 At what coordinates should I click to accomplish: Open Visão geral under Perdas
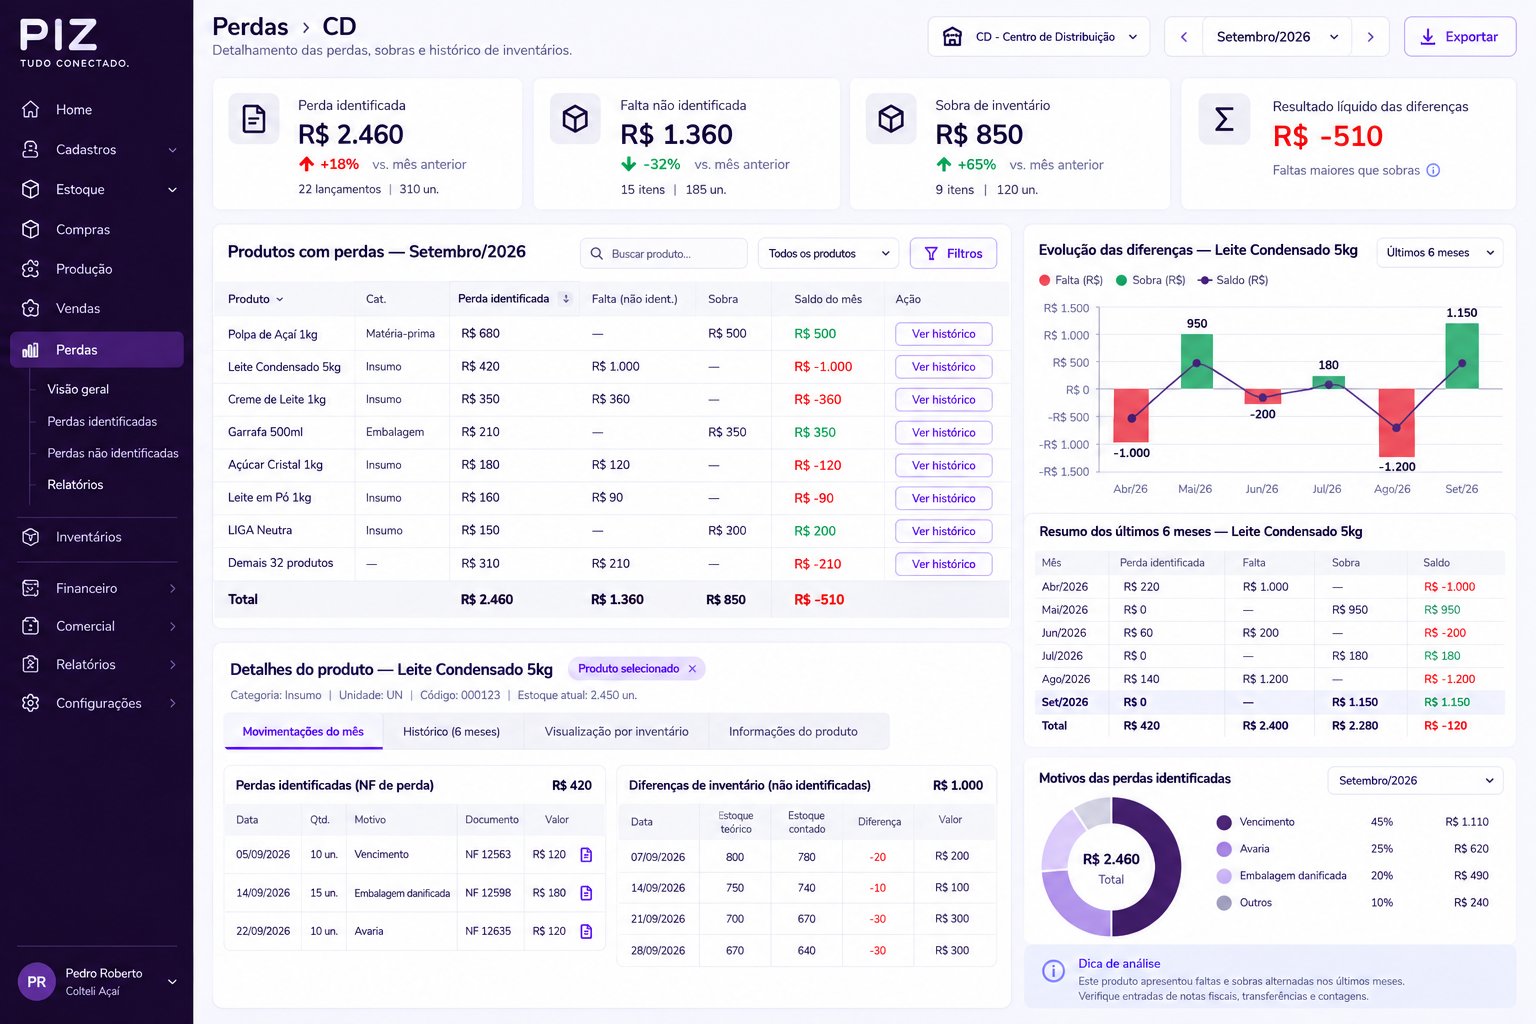(78, 389)
